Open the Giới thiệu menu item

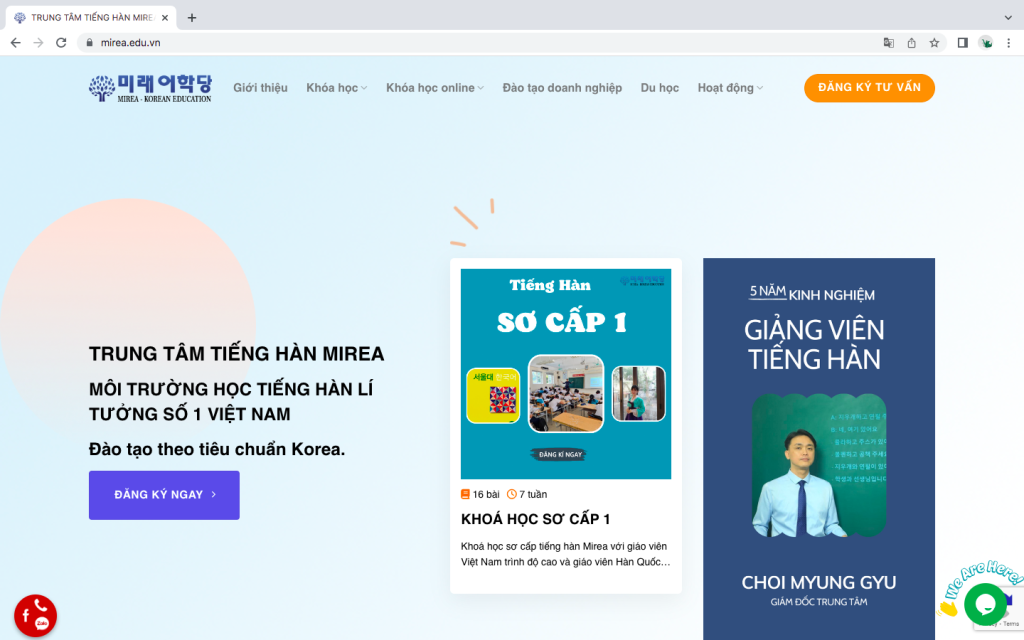[x=260, y=88]
